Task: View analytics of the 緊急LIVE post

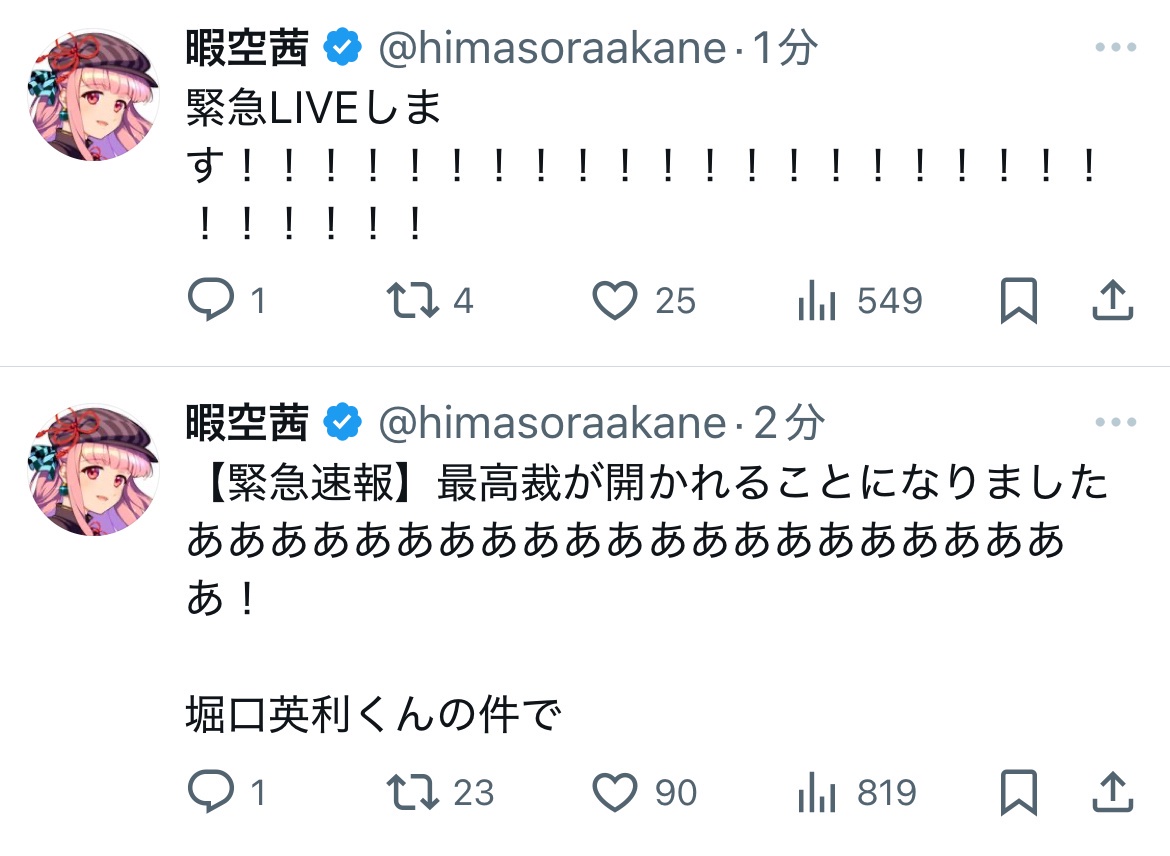Action: pyautogui.click(x=817, y=301)
